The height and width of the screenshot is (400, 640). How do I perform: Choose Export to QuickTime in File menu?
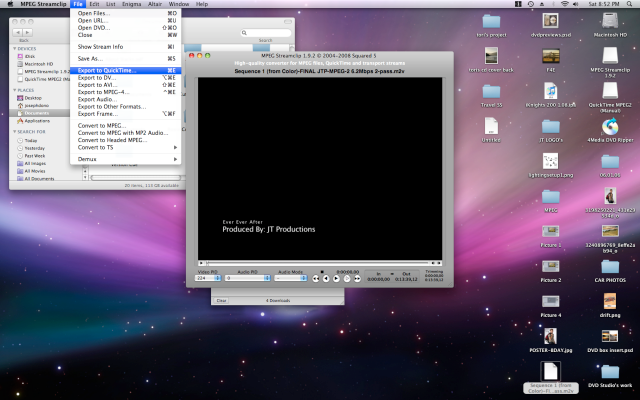point(126,70)
